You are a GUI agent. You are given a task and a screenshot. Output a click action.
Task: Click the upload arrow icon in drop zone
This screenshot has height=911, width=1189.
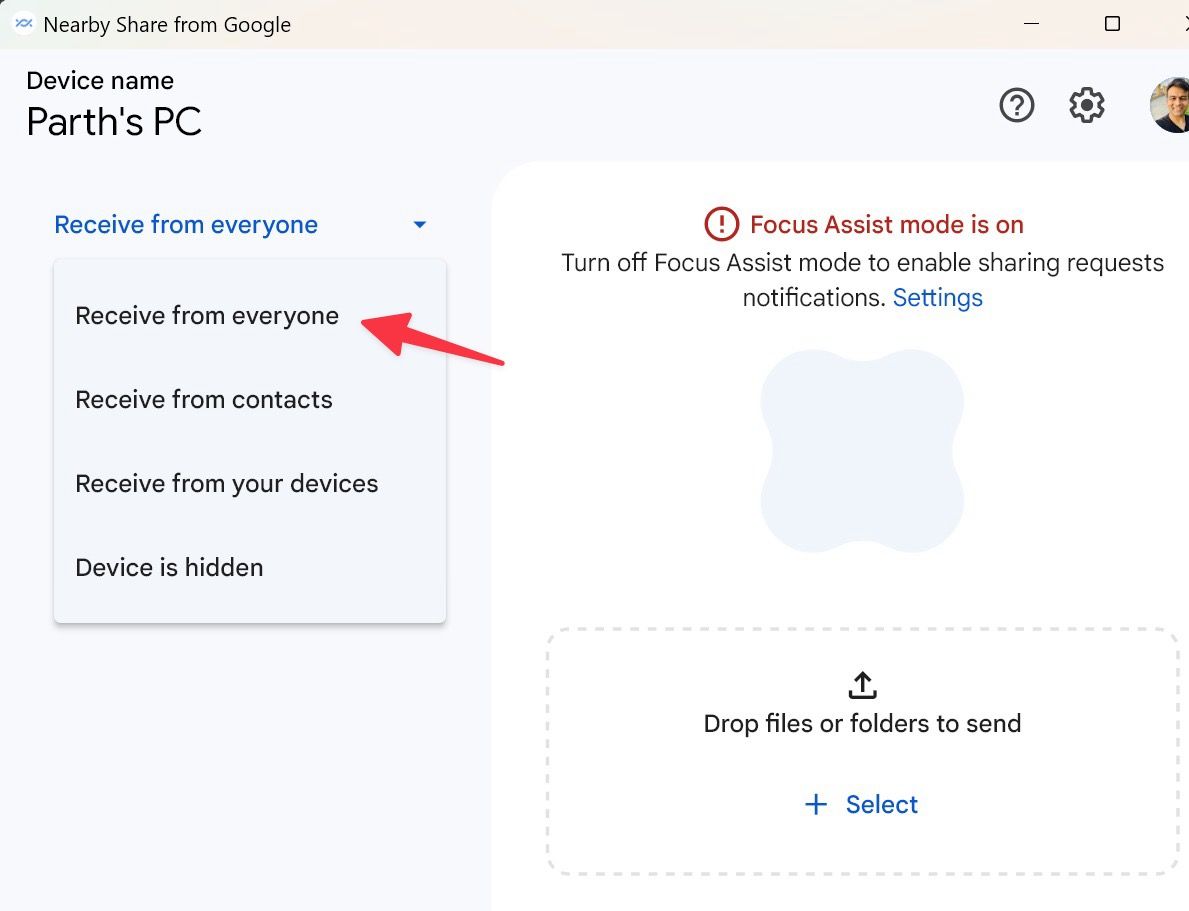(862, 685)
